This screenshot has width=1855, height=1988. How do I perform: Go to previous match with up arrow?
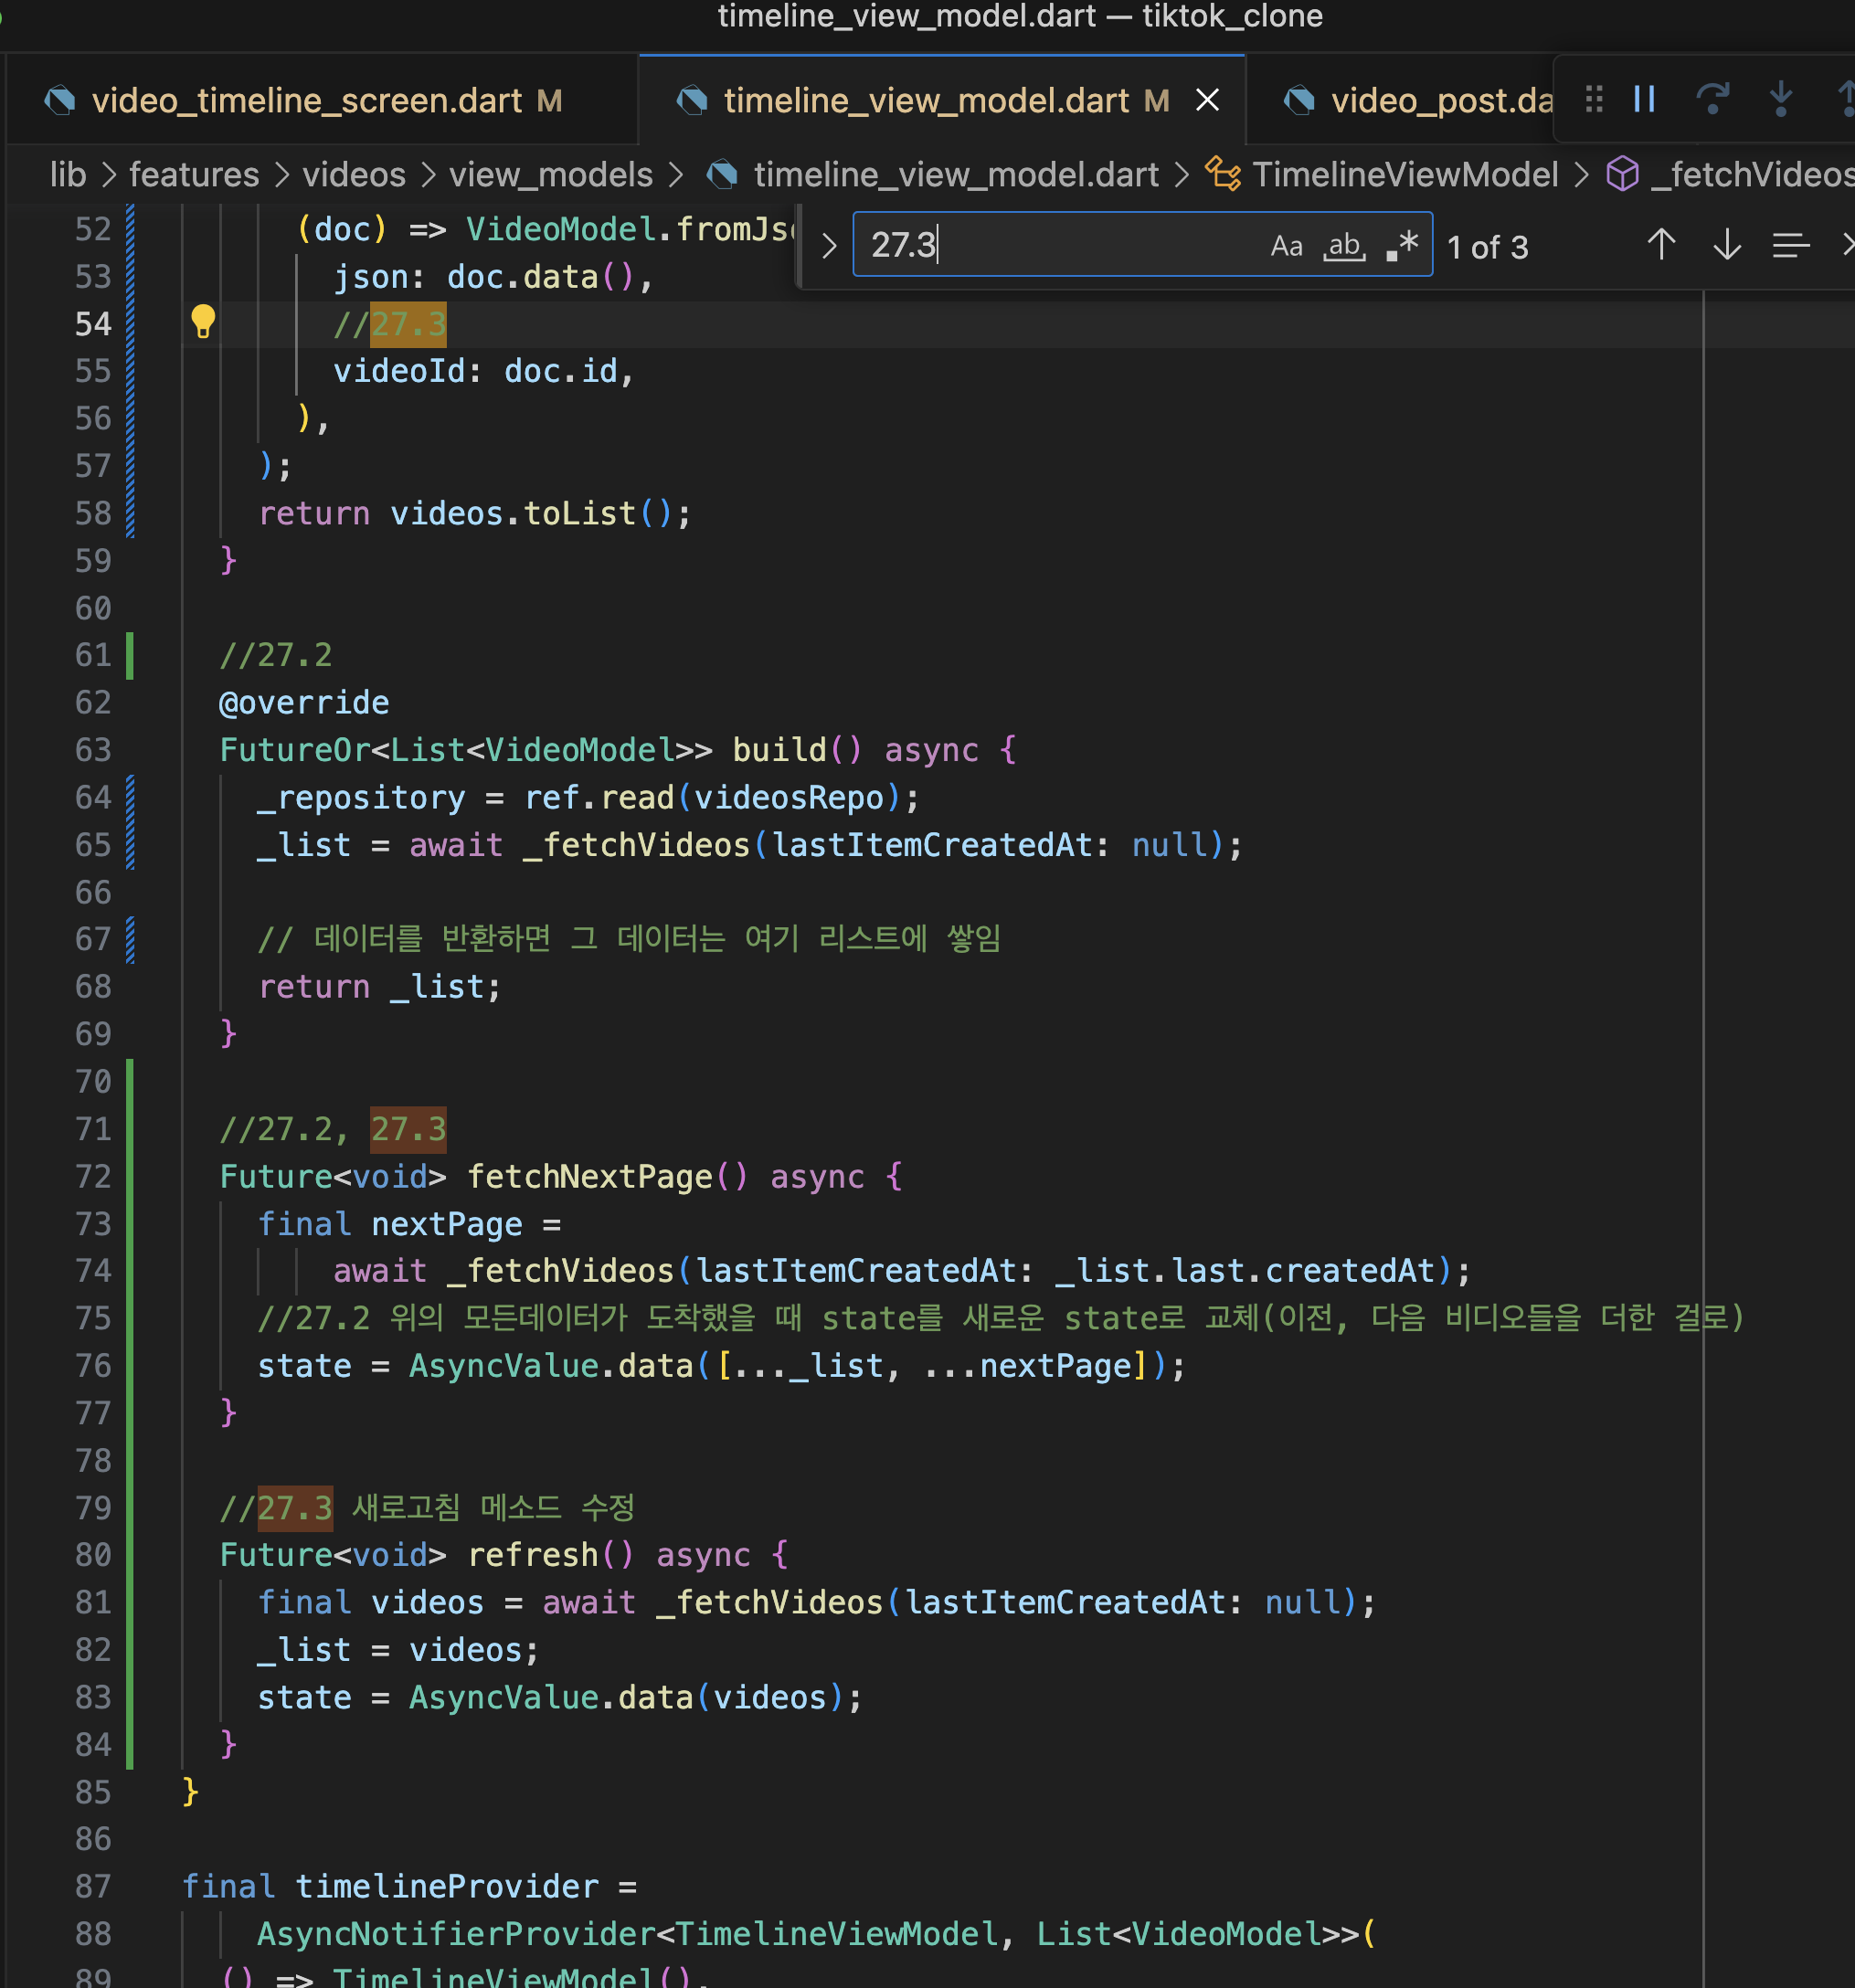point(1661,245)
